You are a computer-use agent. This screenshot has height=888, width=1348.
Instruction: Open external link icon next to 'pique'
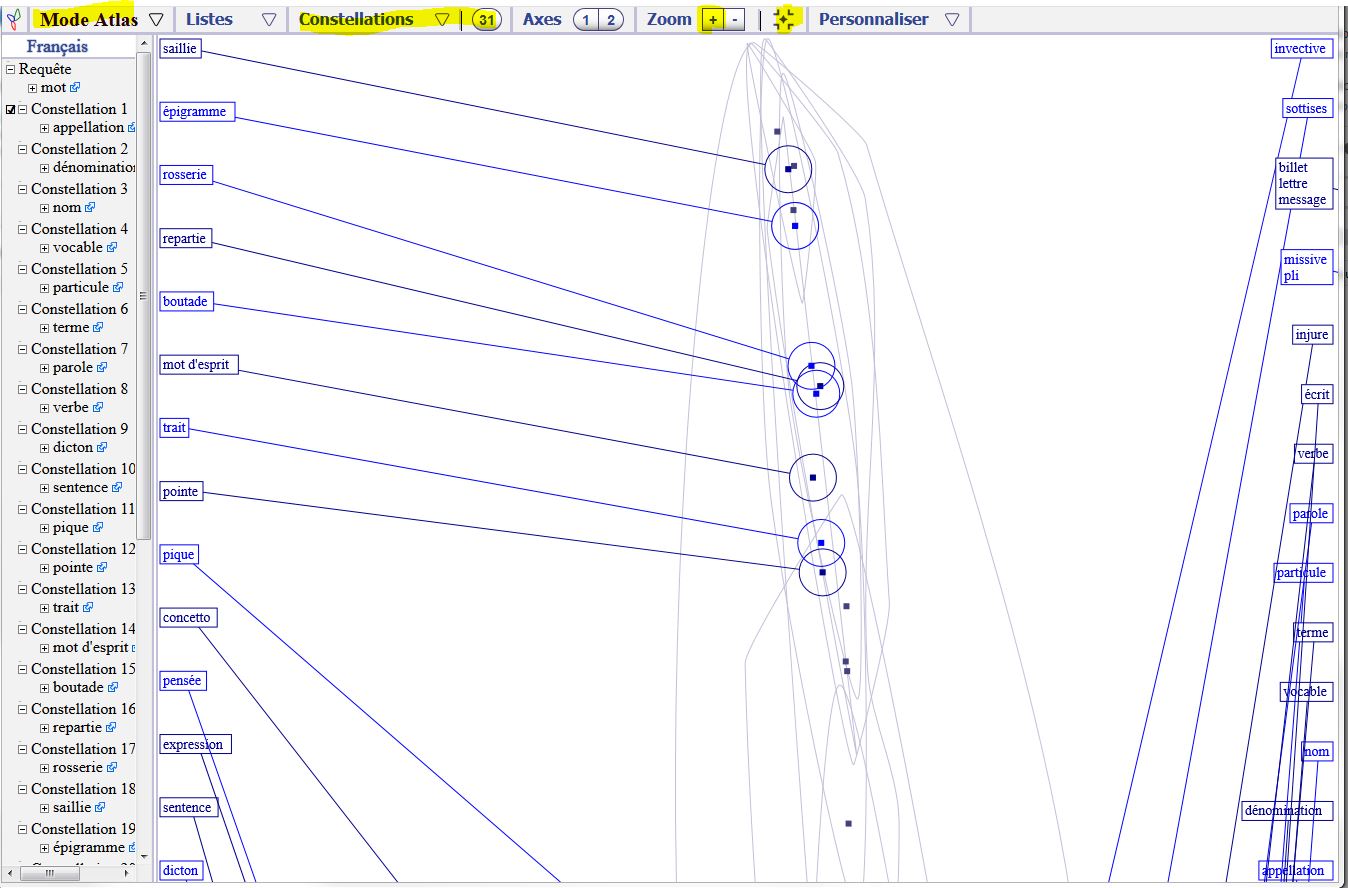[98, 528]
